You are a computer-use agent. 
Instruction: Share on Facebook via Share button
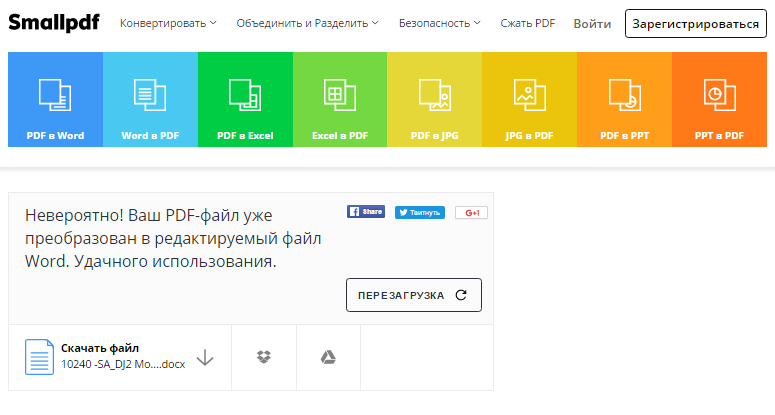(366, 212)
